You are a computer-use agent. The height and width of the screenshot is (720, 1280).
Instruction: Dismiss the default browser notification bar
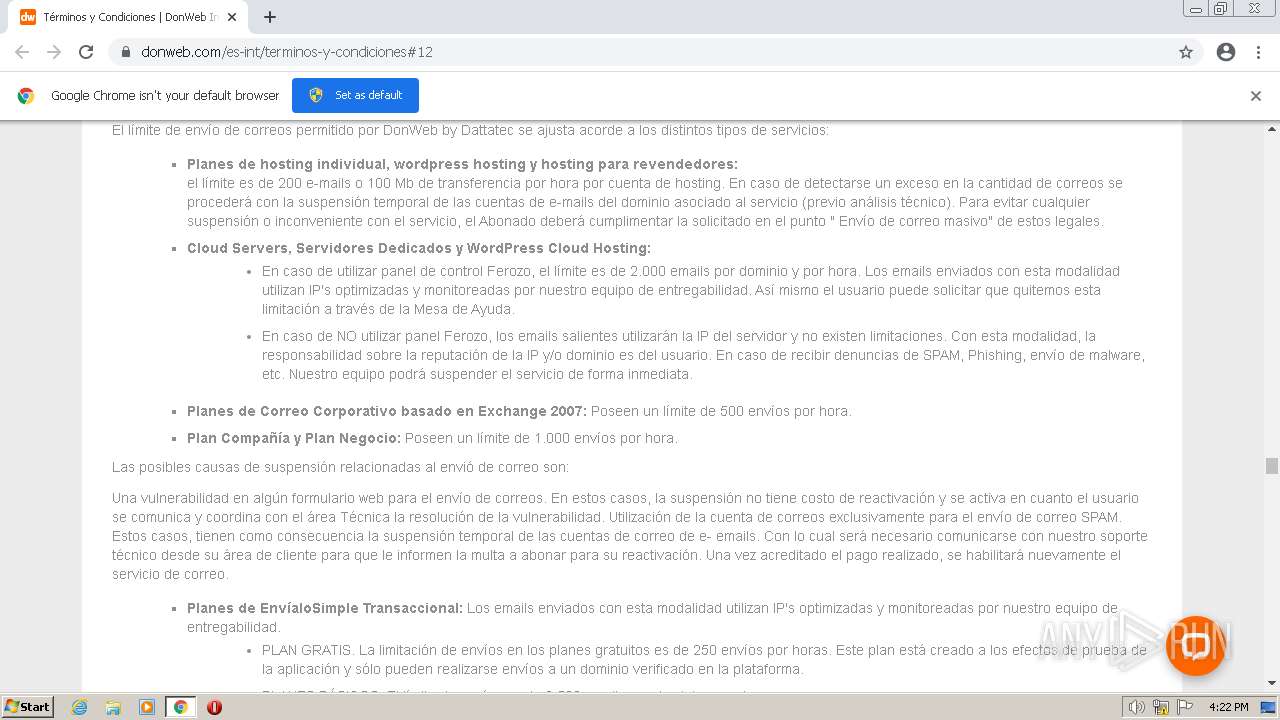[1256, 96]
